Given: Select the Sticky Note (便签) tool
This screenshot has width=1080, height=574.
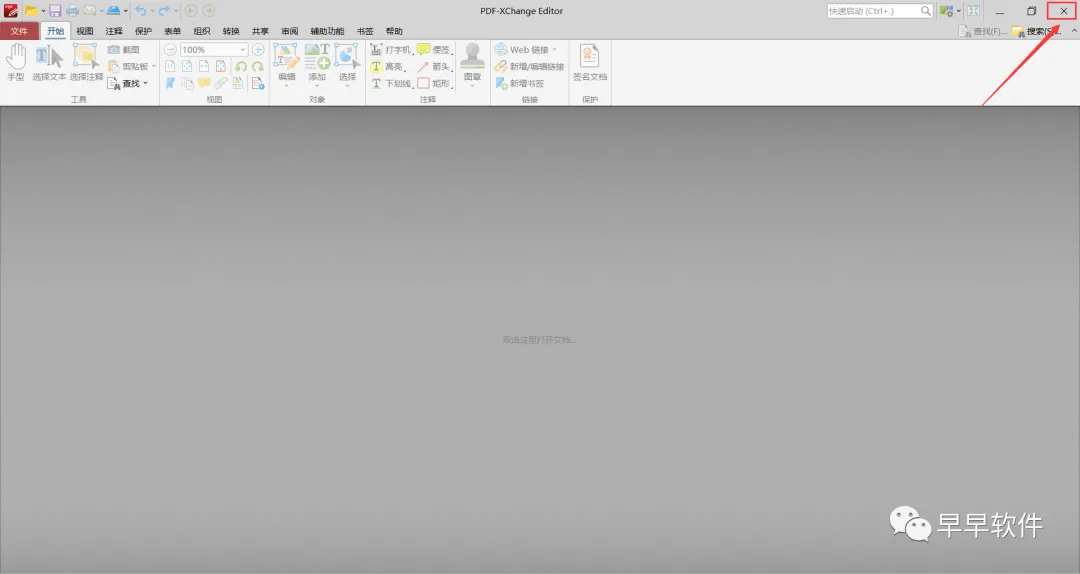Looking at the screenshot, I should (x=435, y=50).
